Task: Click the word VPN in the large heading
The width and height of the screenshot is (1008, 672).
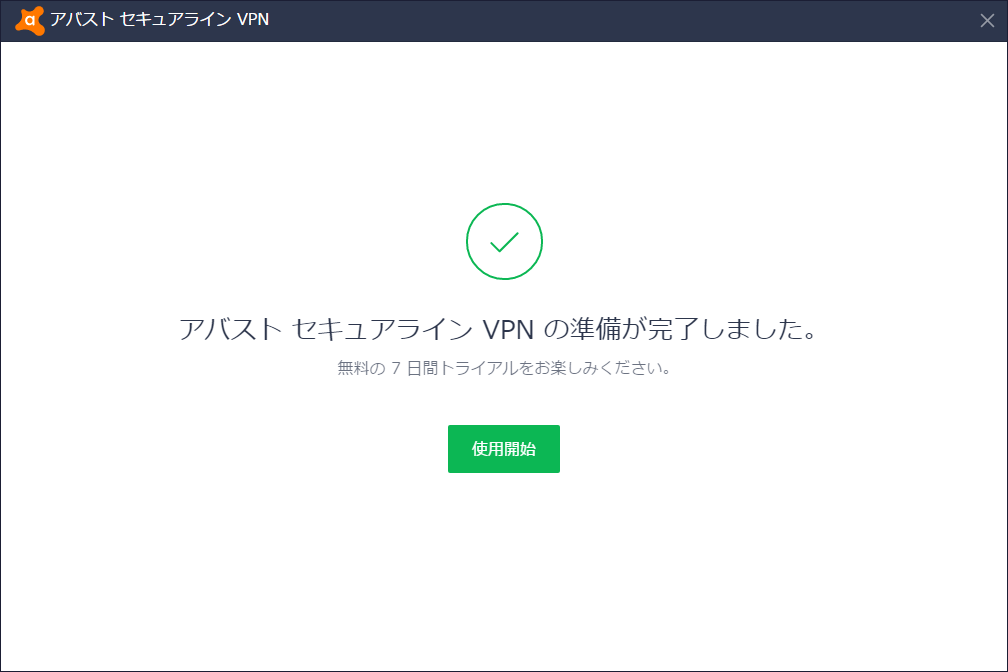Action: [x=508, y=329]
